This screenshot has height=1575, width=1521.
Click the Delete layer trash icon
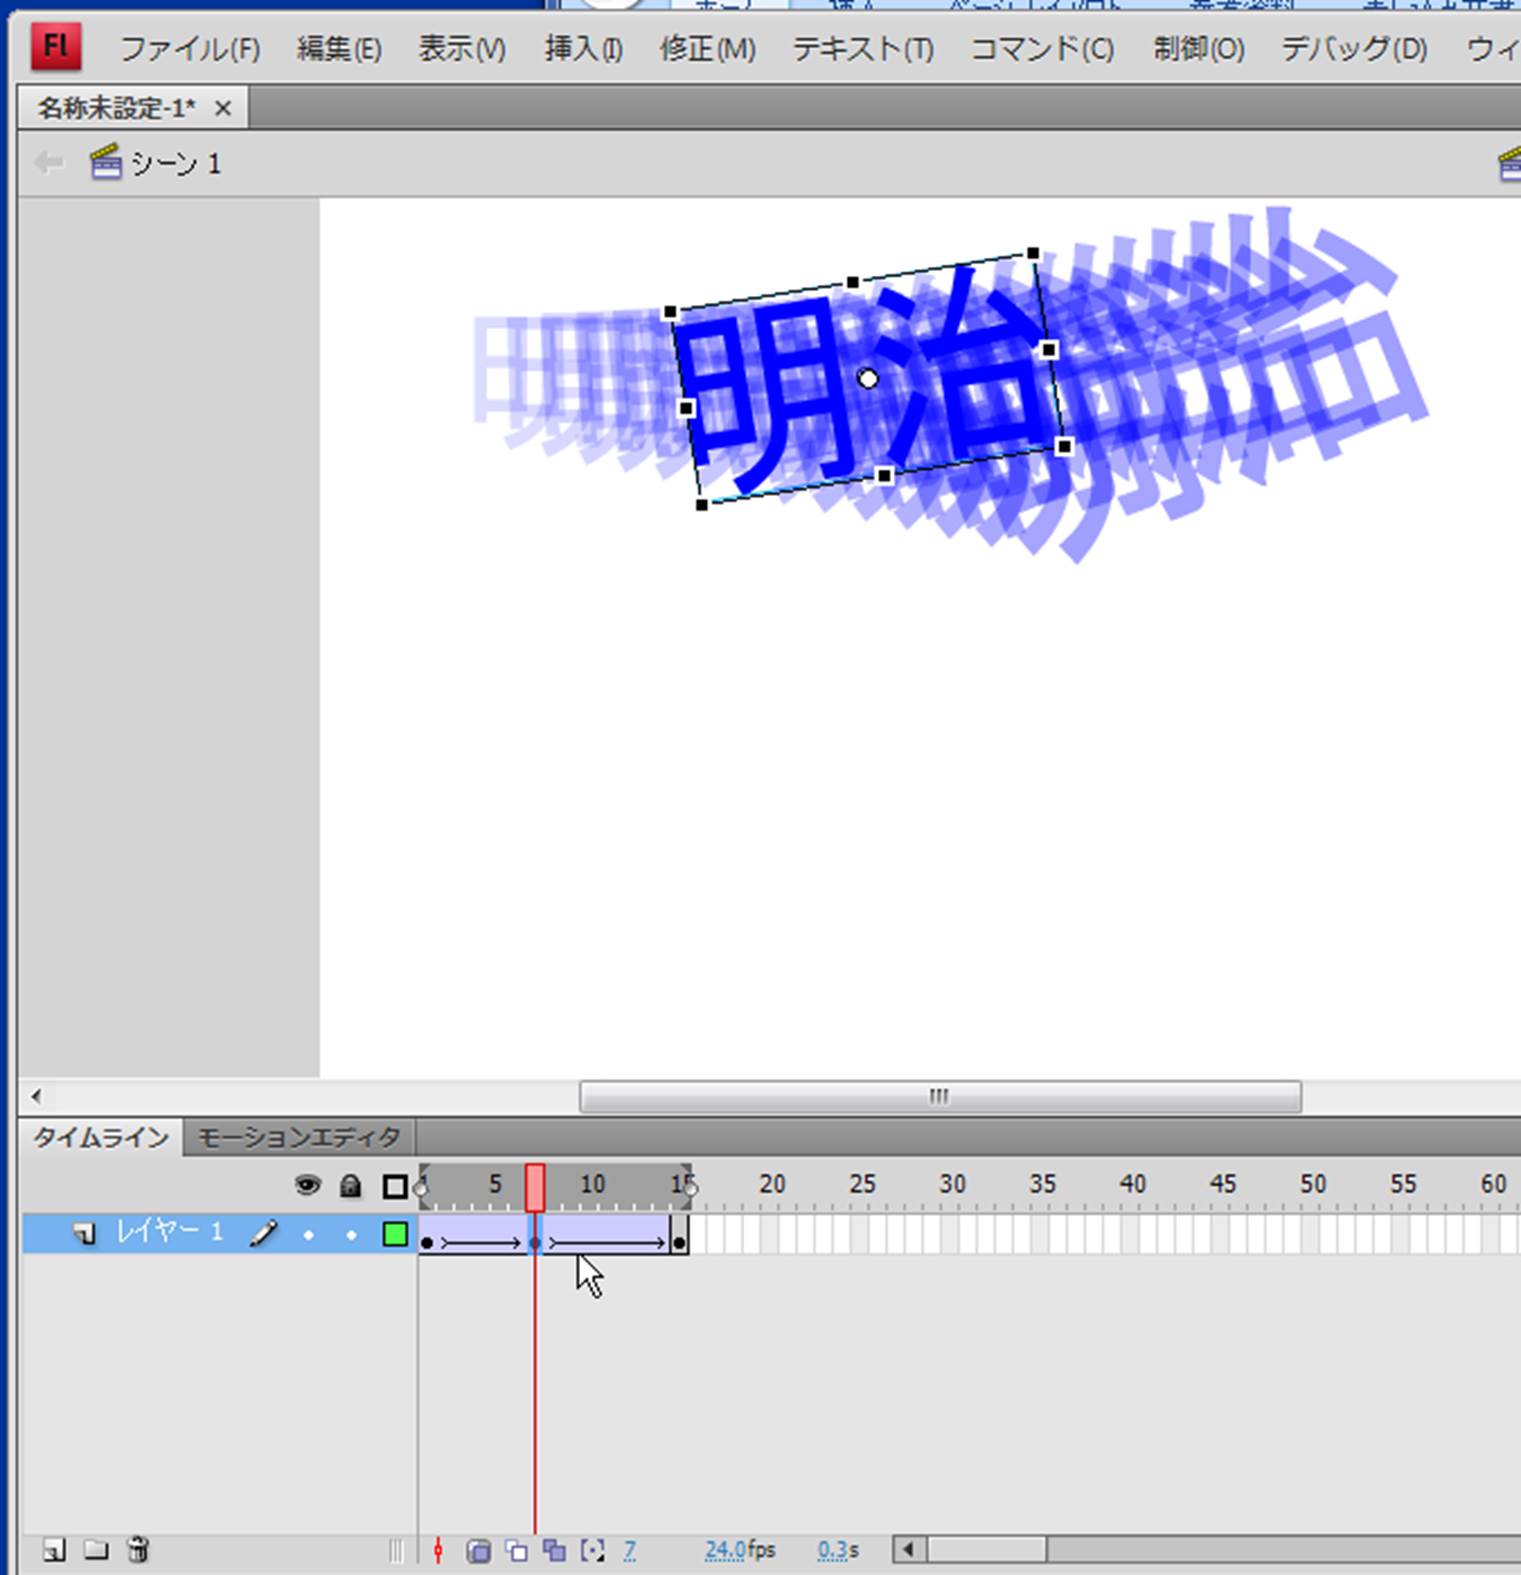click(x=138, y=1550)
